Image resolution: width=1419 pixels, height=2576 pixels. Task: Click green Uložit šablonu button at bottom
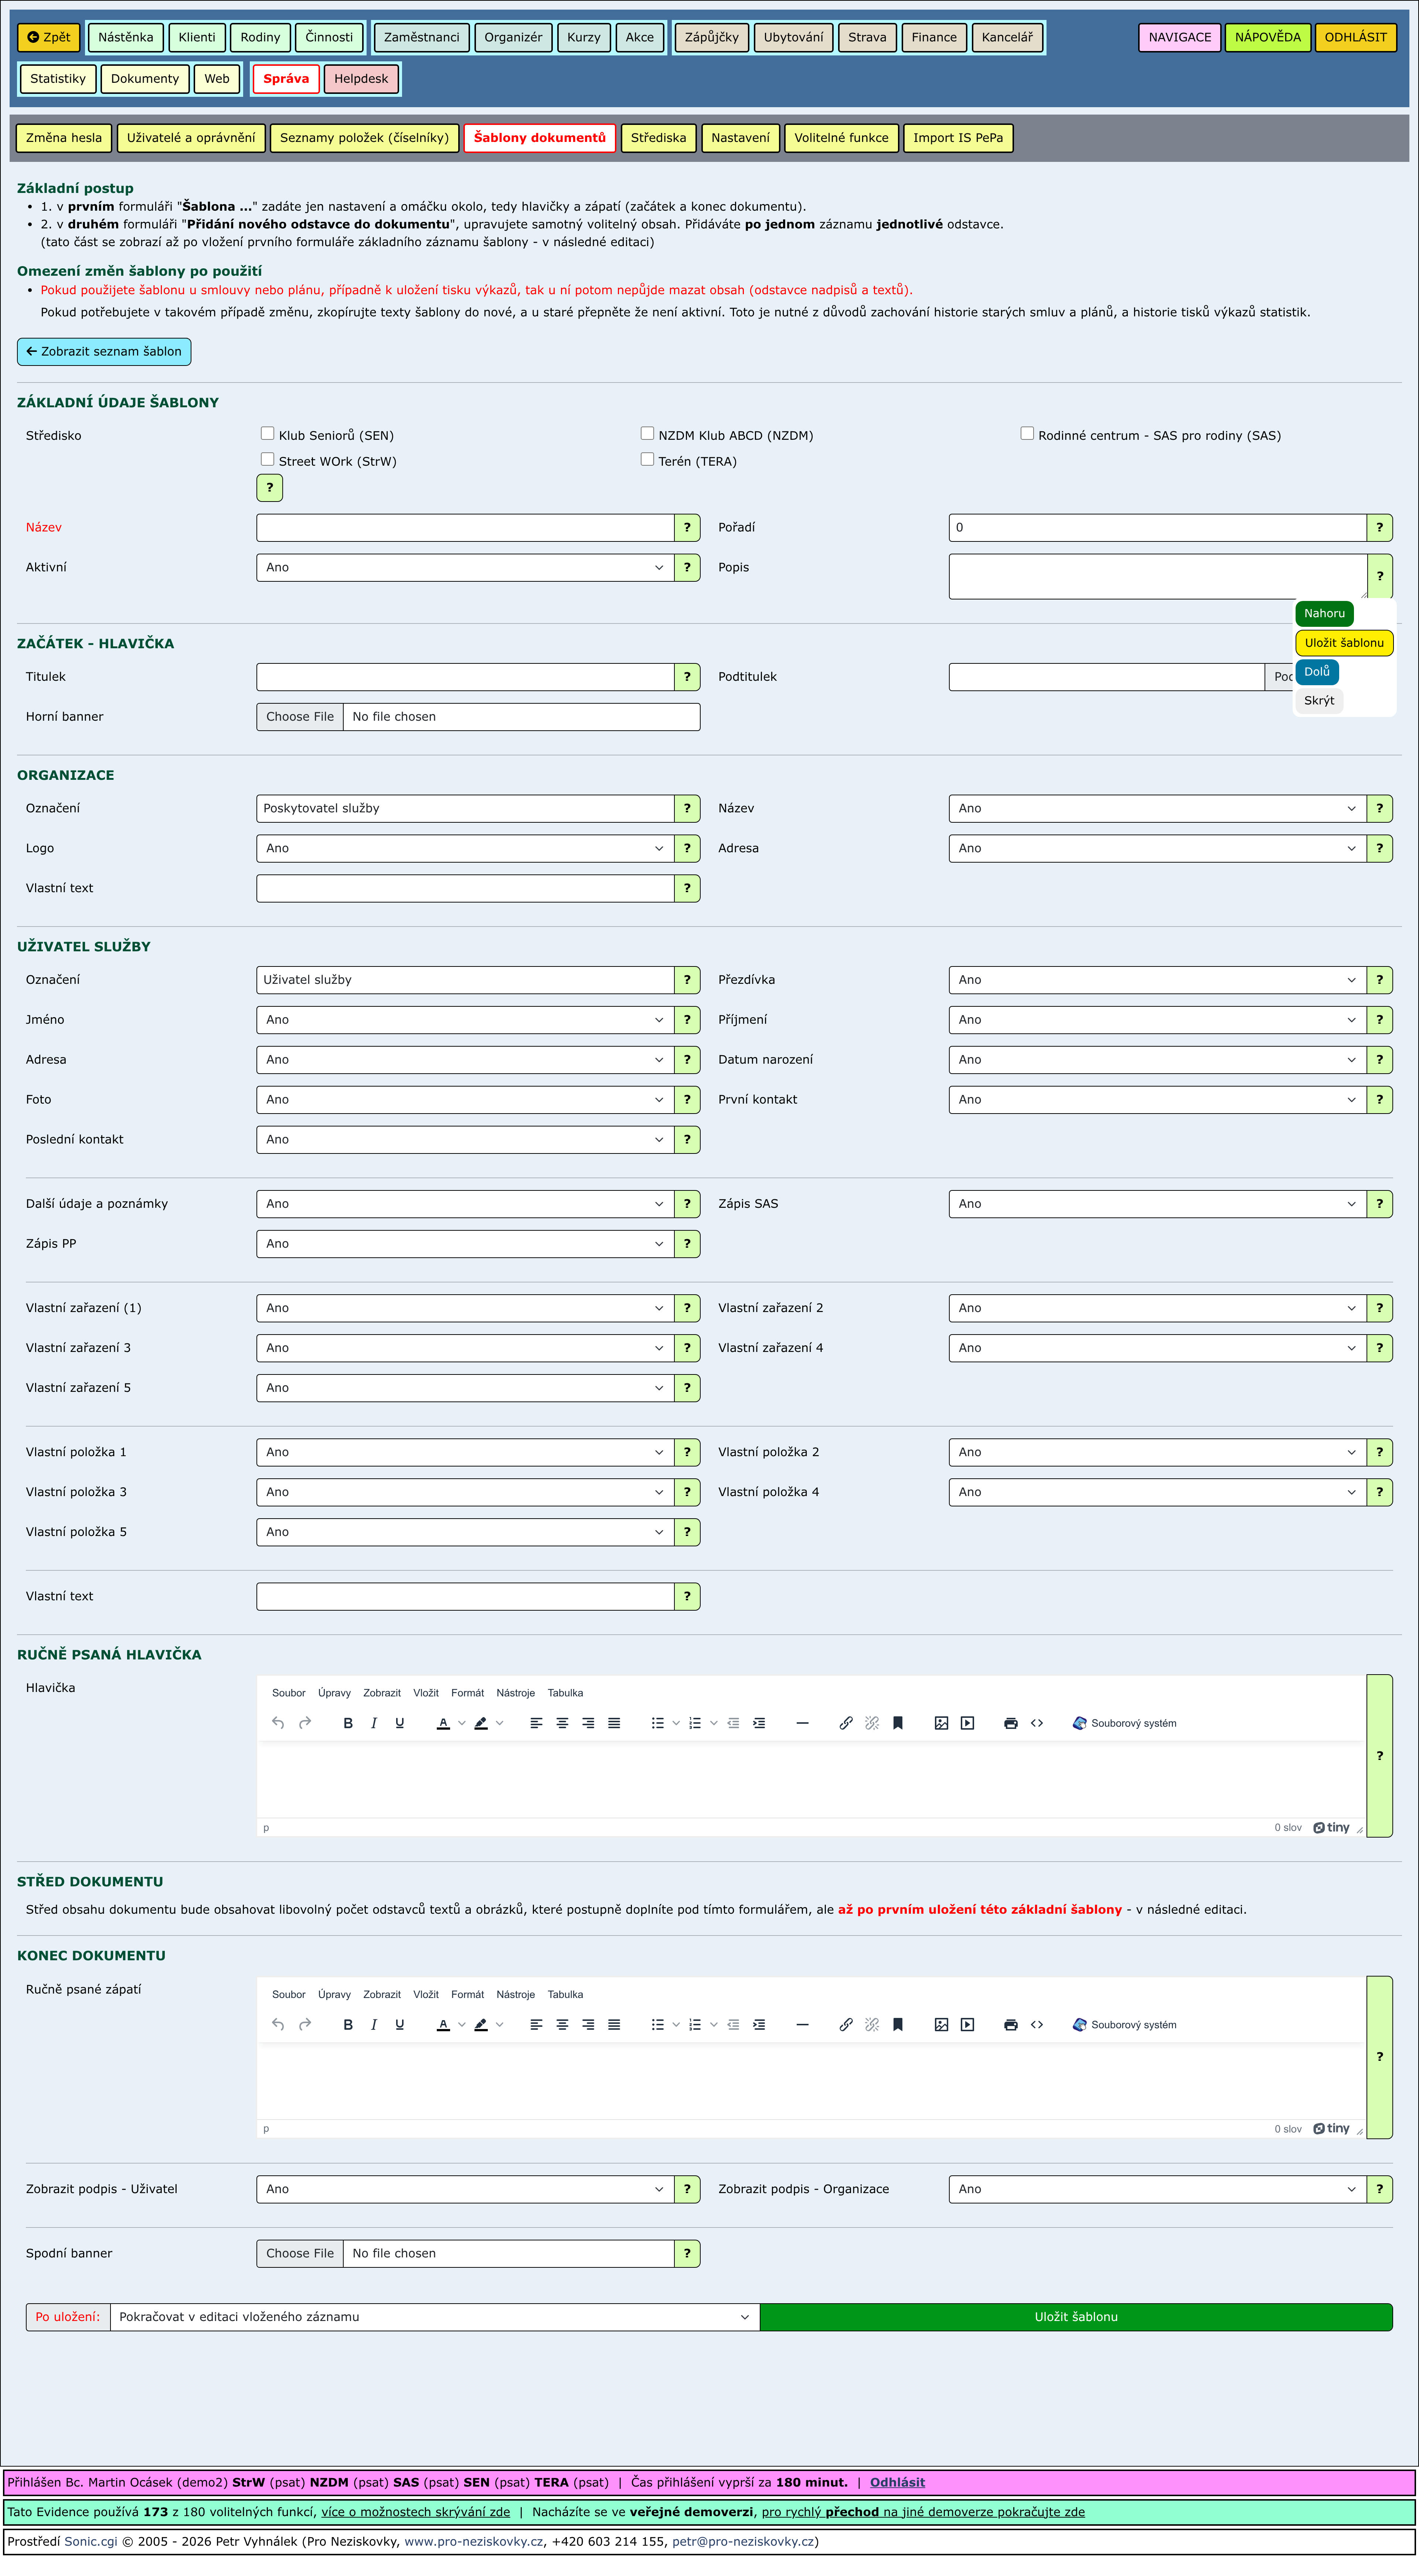click(x=1076, y=2316)
